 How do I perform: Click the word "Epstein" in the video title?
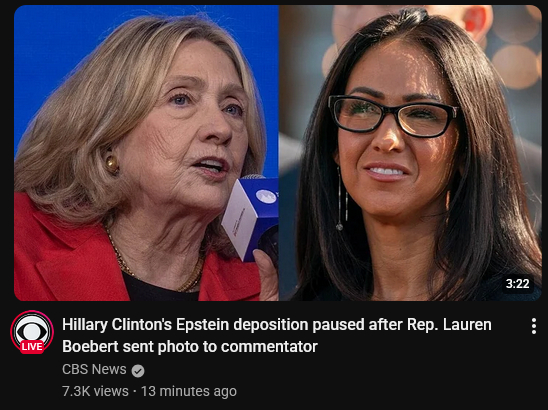(203, 325)
